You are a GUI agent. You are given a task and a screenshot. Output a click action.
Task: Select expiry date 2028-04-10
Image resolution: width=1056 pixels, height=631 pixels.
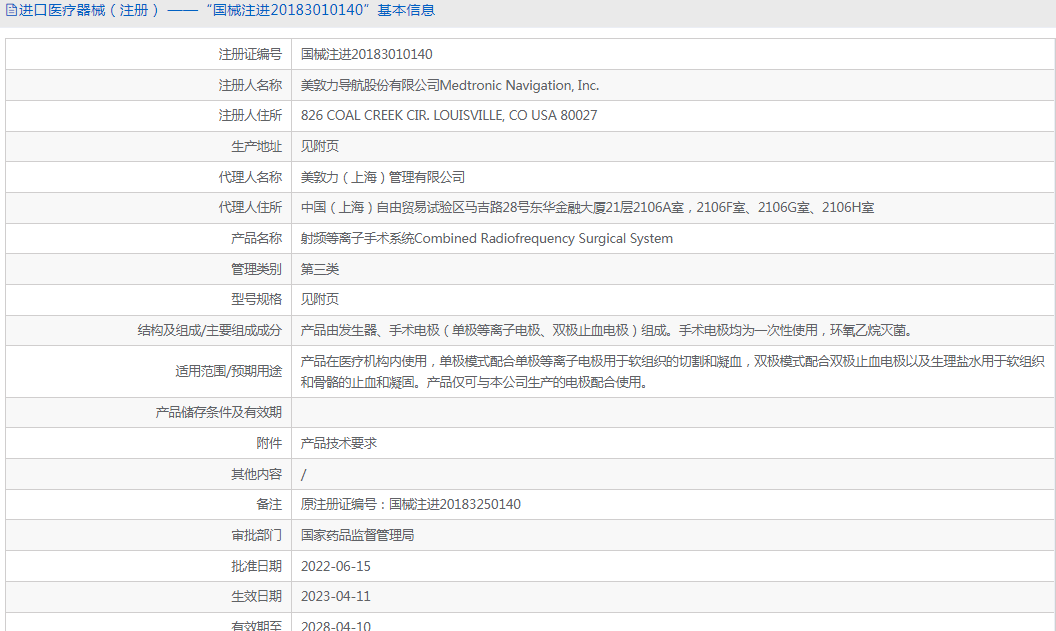pyautogui.click(x=335, y=626)
